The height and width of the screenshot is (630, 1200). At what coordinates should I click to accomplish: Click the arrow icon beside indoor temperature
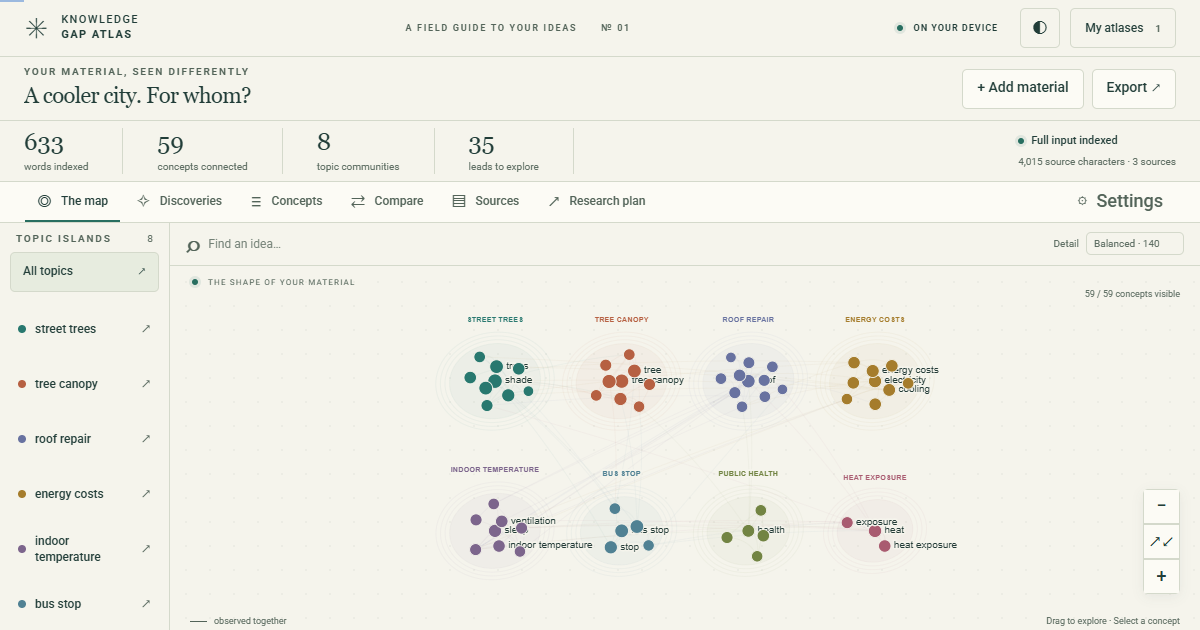coord(146,548)
